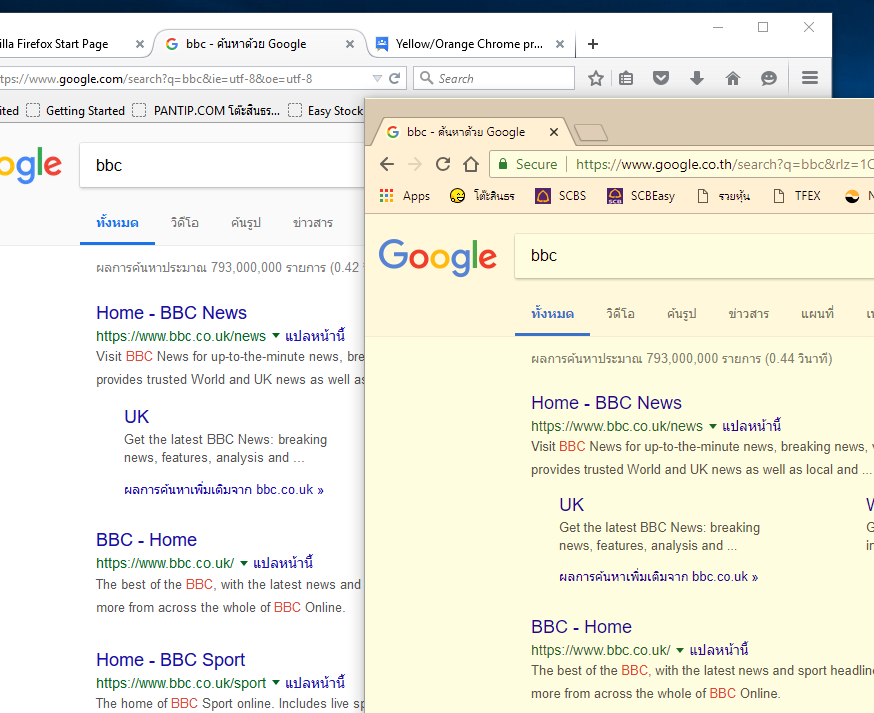Expand dropdown beside www.bbc.co.uk/ in Chrome
This screenshot has height=713, width=874.
679,651
